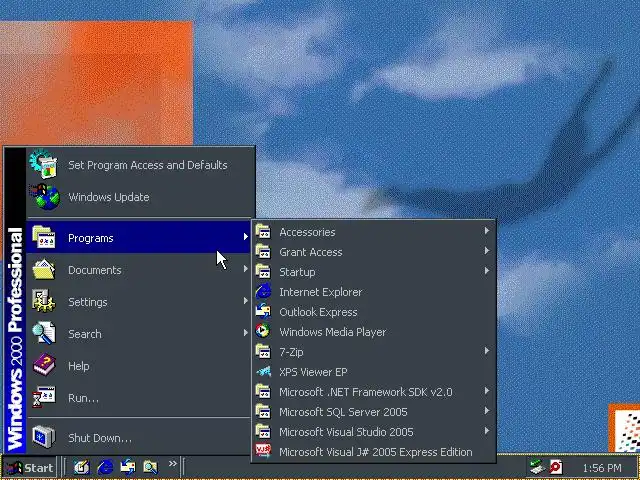Screen dimensions: 640x480
Task: Click the XPS Viewer EP icon
Action: pos(263,371)
